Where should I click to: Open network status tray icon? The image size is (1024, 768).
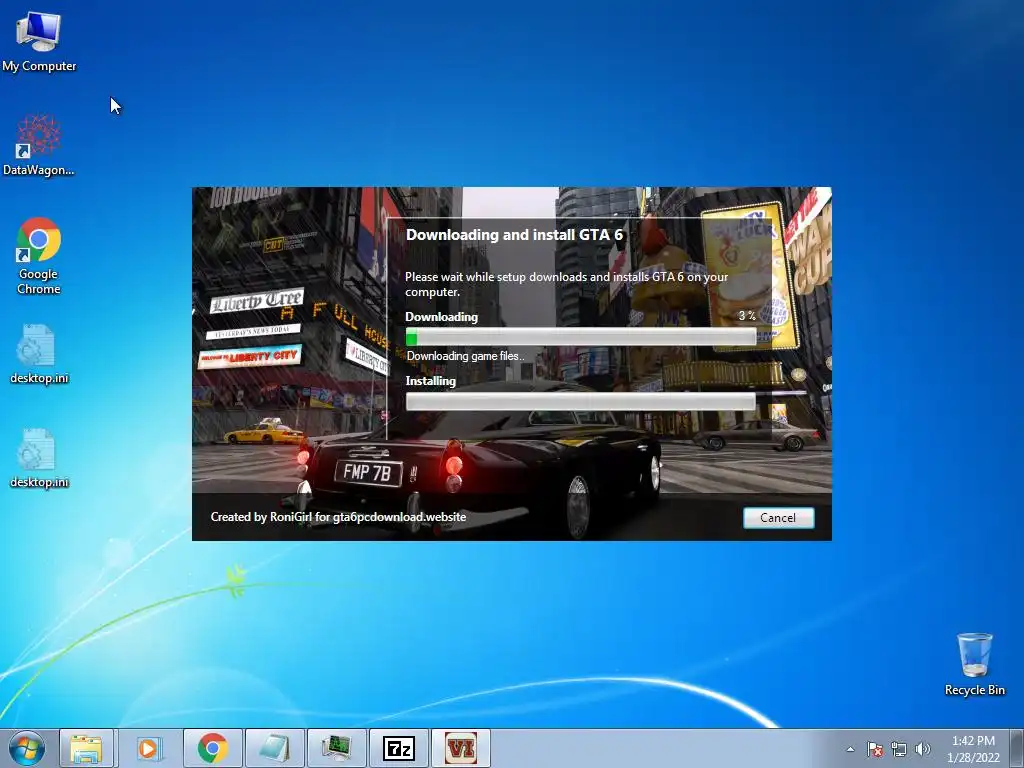[899, 749]
